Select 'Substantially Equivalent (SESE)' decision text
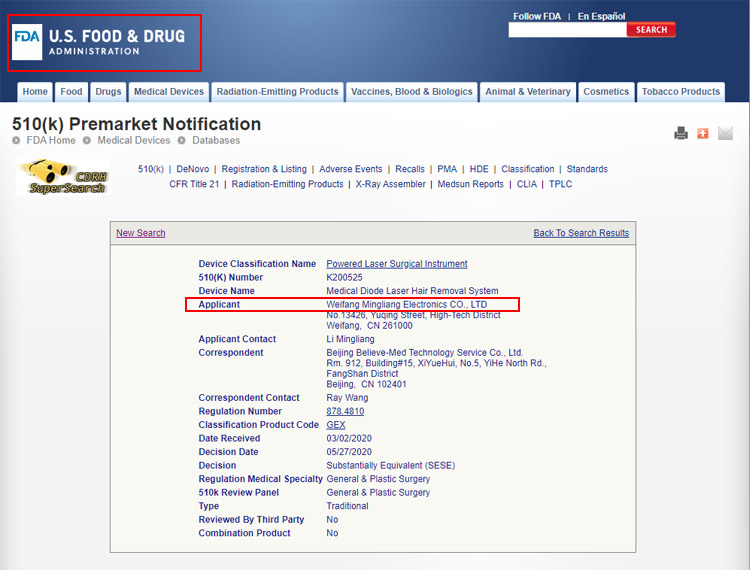Image resolution: width=750 pixels, height=570 pixels. (x=391, y=465)
